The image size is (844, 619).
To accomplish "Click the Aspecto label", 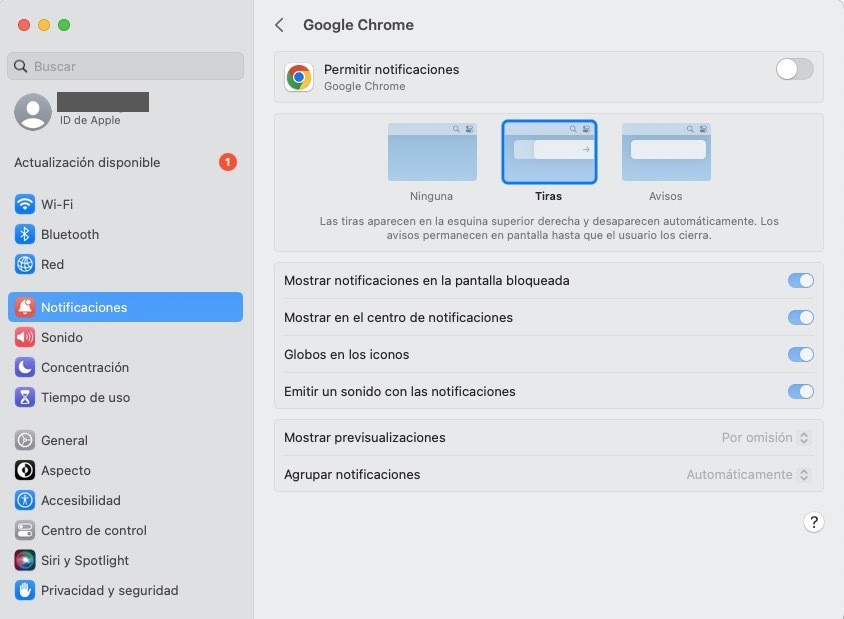I will [x=66, y=471].
